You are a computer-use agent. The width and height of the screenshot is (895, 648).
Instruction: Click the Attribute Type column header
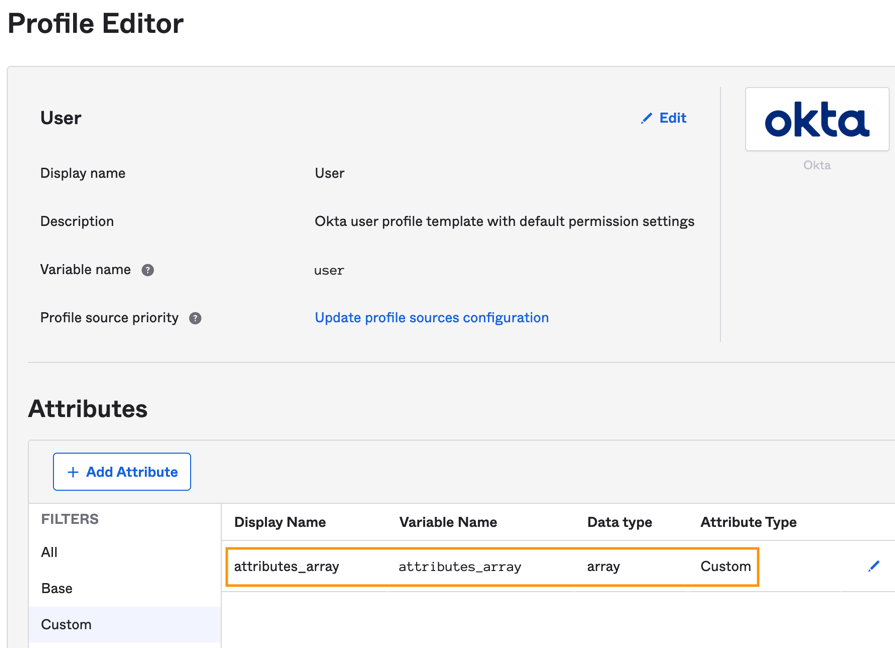click(x=748, y=522)
